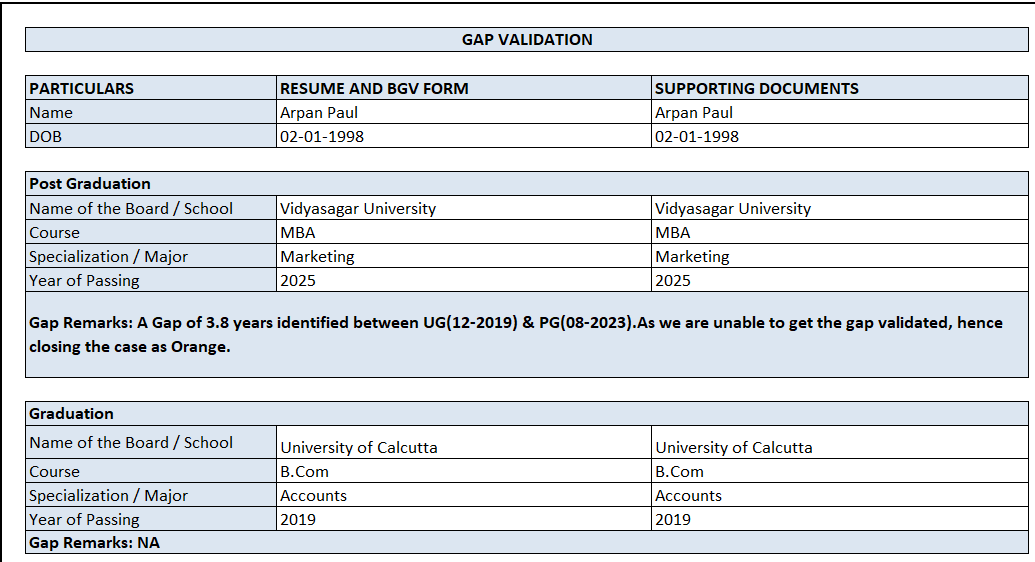Select the PARTICULARS column header
The height and width of the screenshot is (562, 1035).
coord(82,88)
